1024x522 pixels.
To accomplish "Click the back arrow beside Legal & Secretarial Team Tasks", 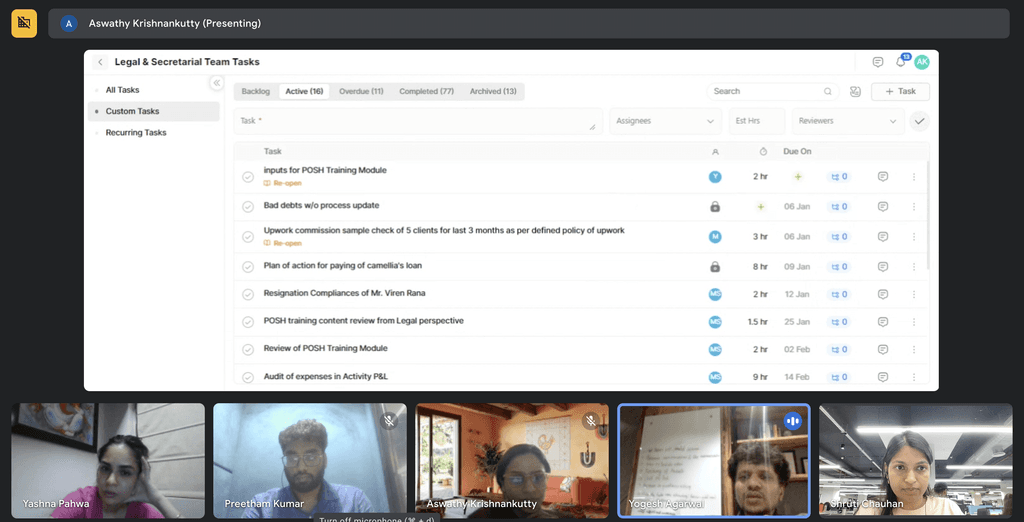I will click(x=100, y=62).
